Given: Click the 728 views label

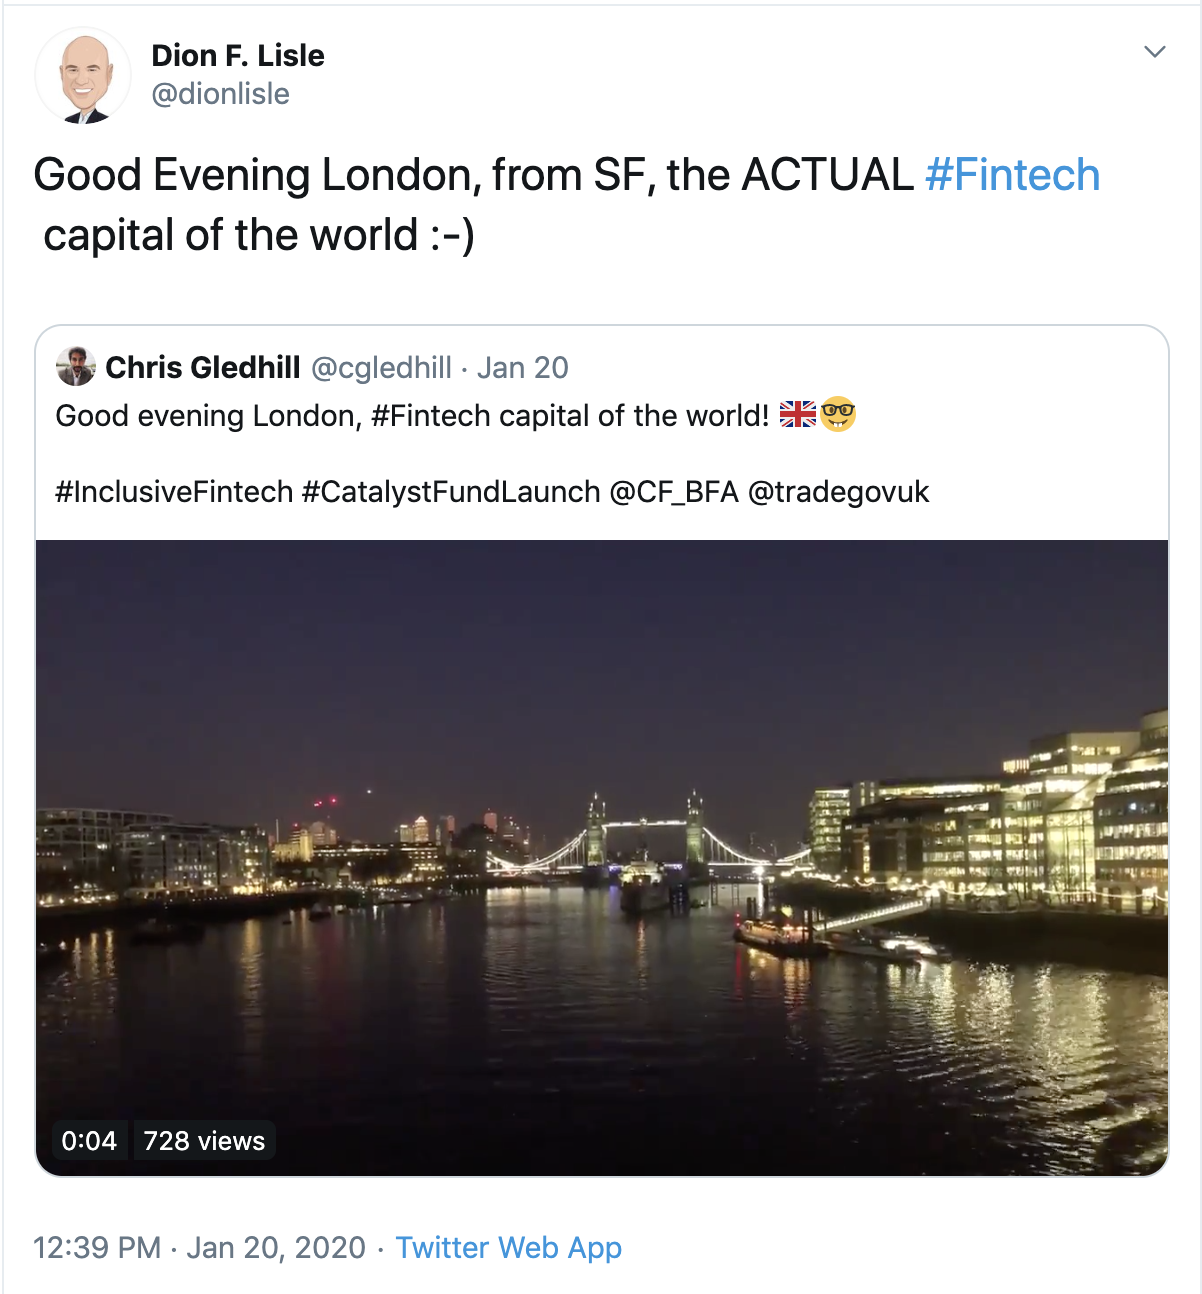Looking at the screenshot, I should [x=204, y=1141].
